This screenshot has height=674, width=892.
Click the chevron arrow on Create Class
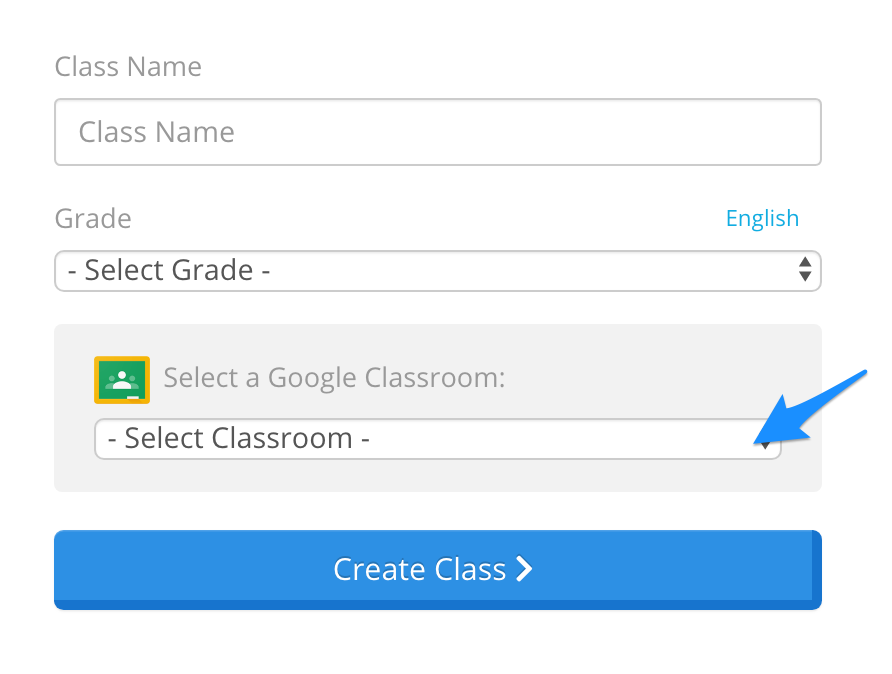click(524, 569)
